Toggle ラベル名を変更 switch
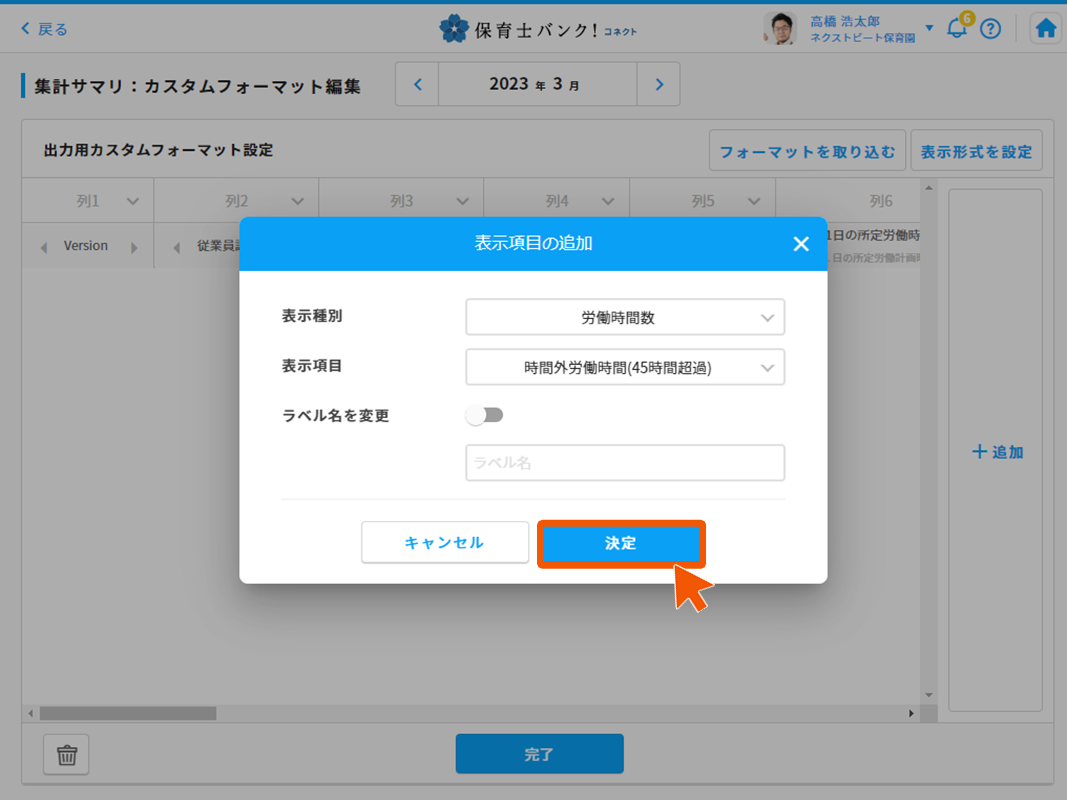 [x=485, y=415]
